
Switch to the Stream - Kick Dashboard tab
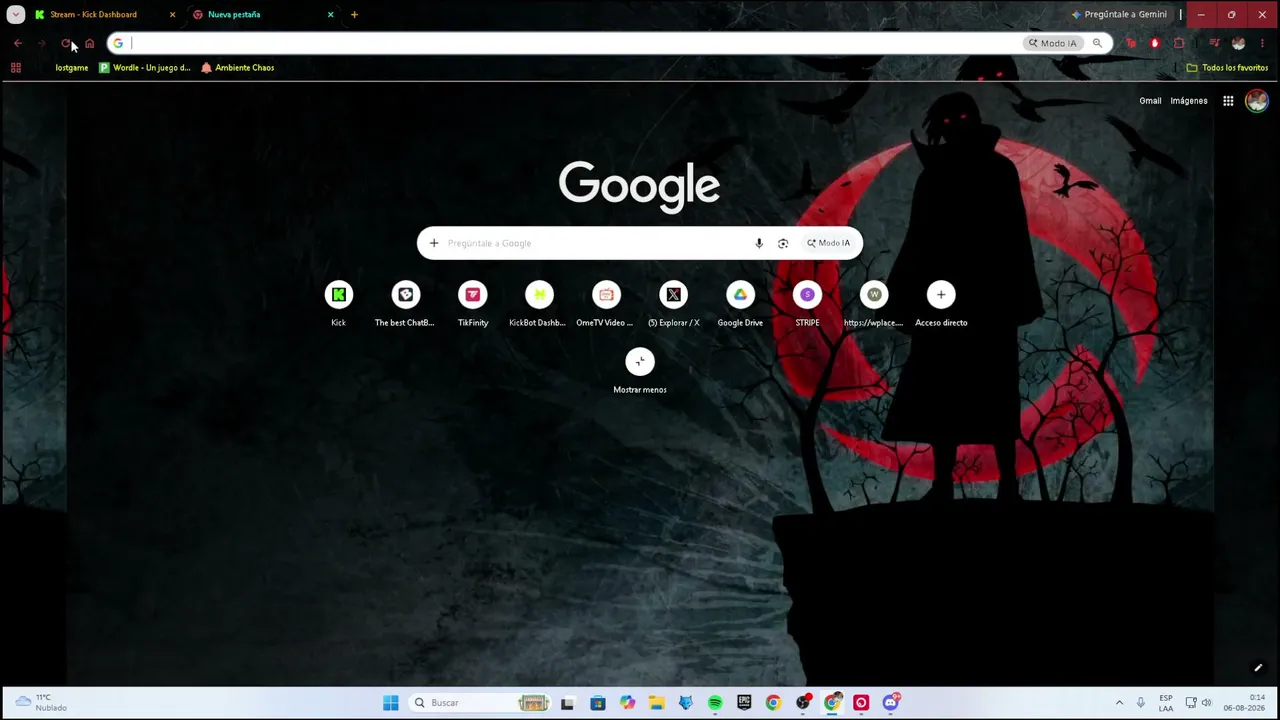point(93,15)
